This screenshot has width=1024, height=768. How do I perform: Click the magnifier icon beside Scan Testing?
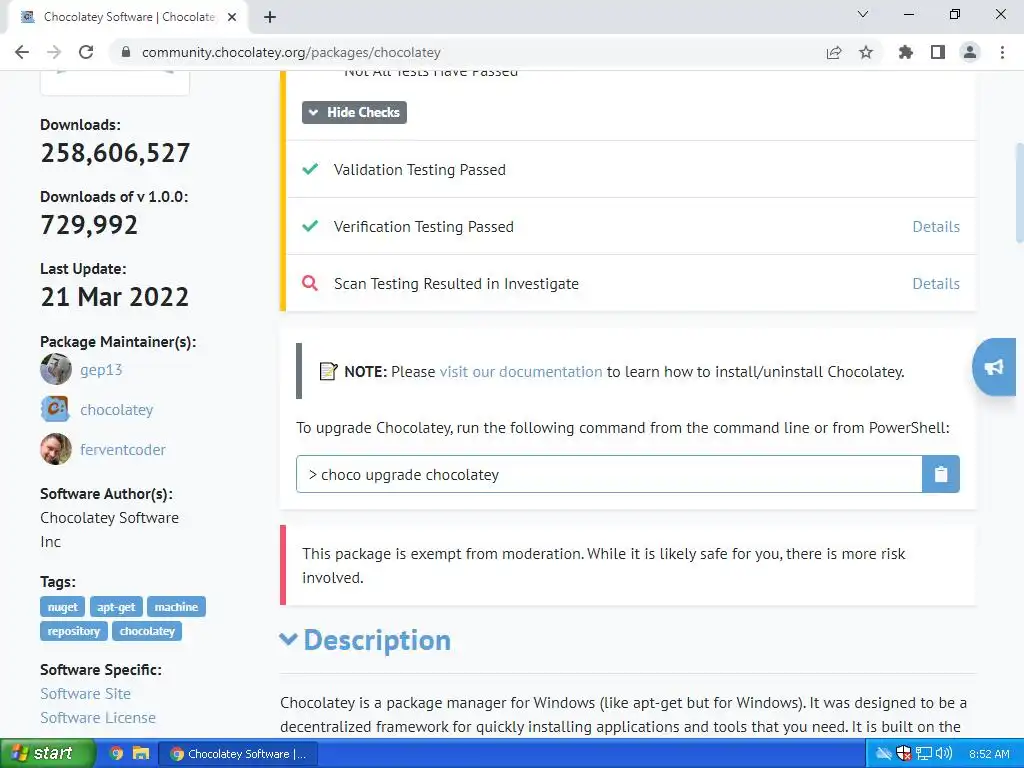point(310,283)
